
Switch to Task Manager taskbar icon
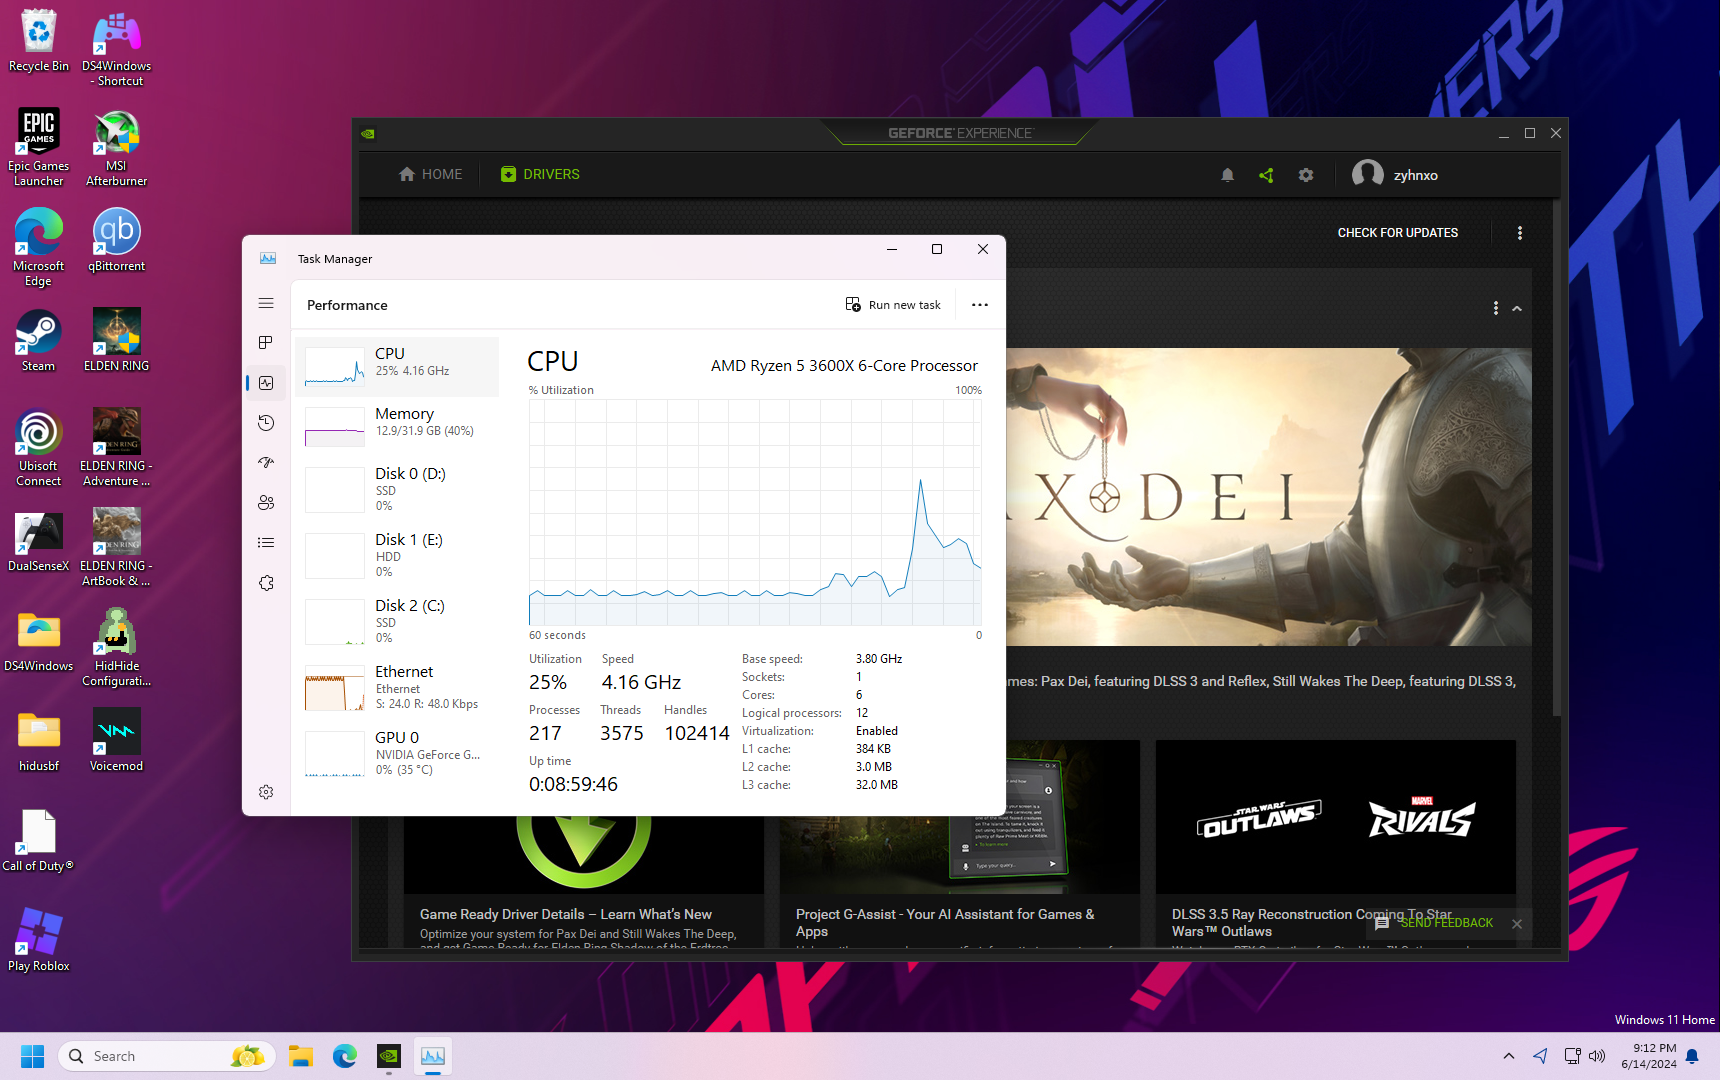click(x=433, y=1056)
